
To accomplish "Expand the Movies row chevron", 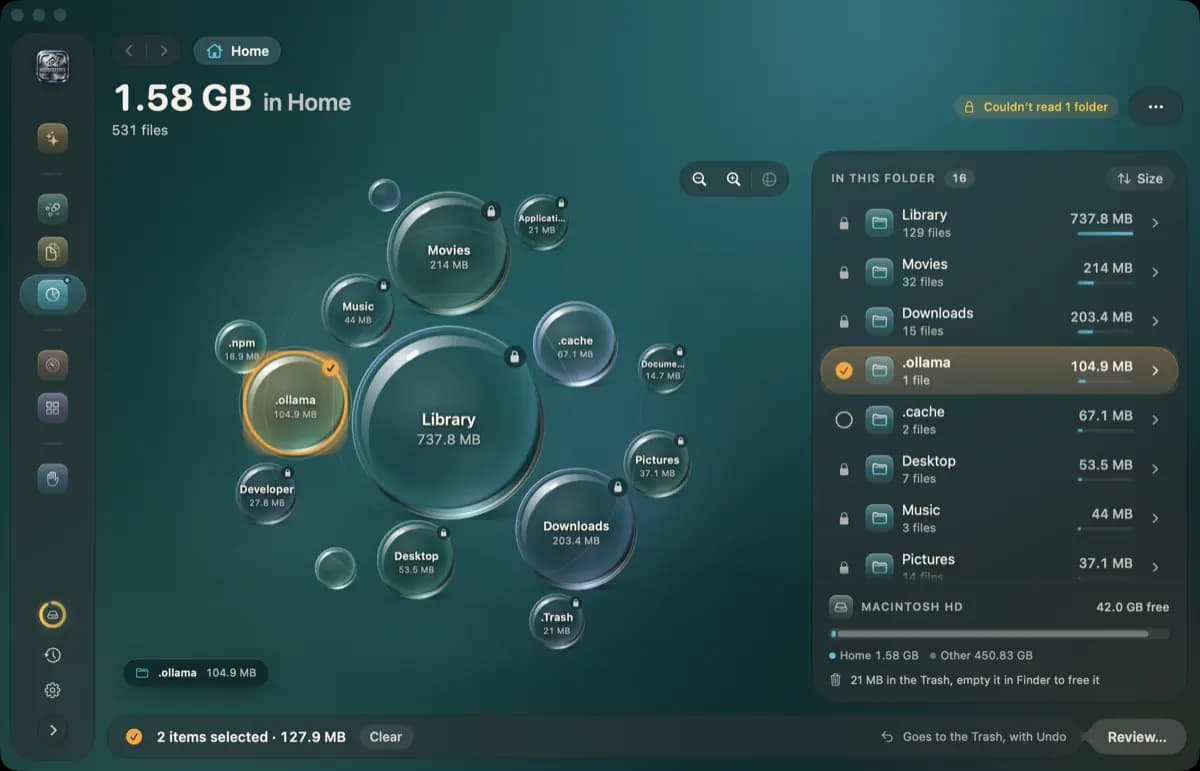I will click(1155, 272).
